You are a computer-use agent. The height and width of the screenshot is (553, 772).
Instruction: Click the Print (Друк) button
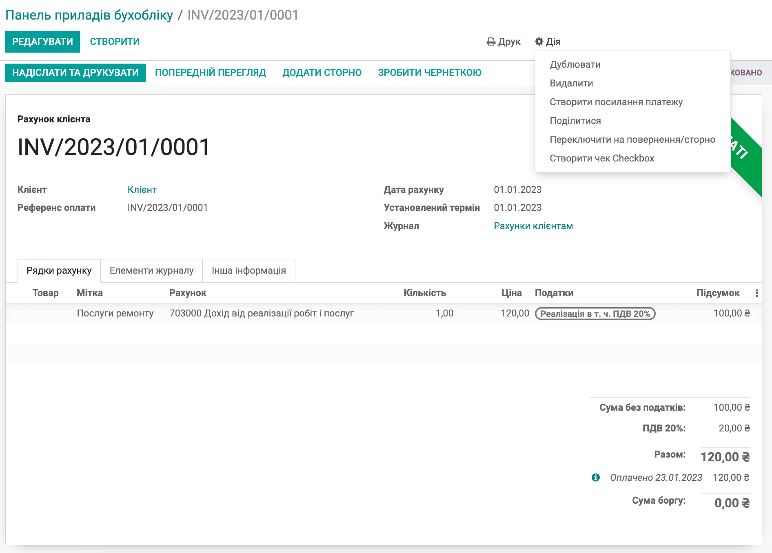503,42
